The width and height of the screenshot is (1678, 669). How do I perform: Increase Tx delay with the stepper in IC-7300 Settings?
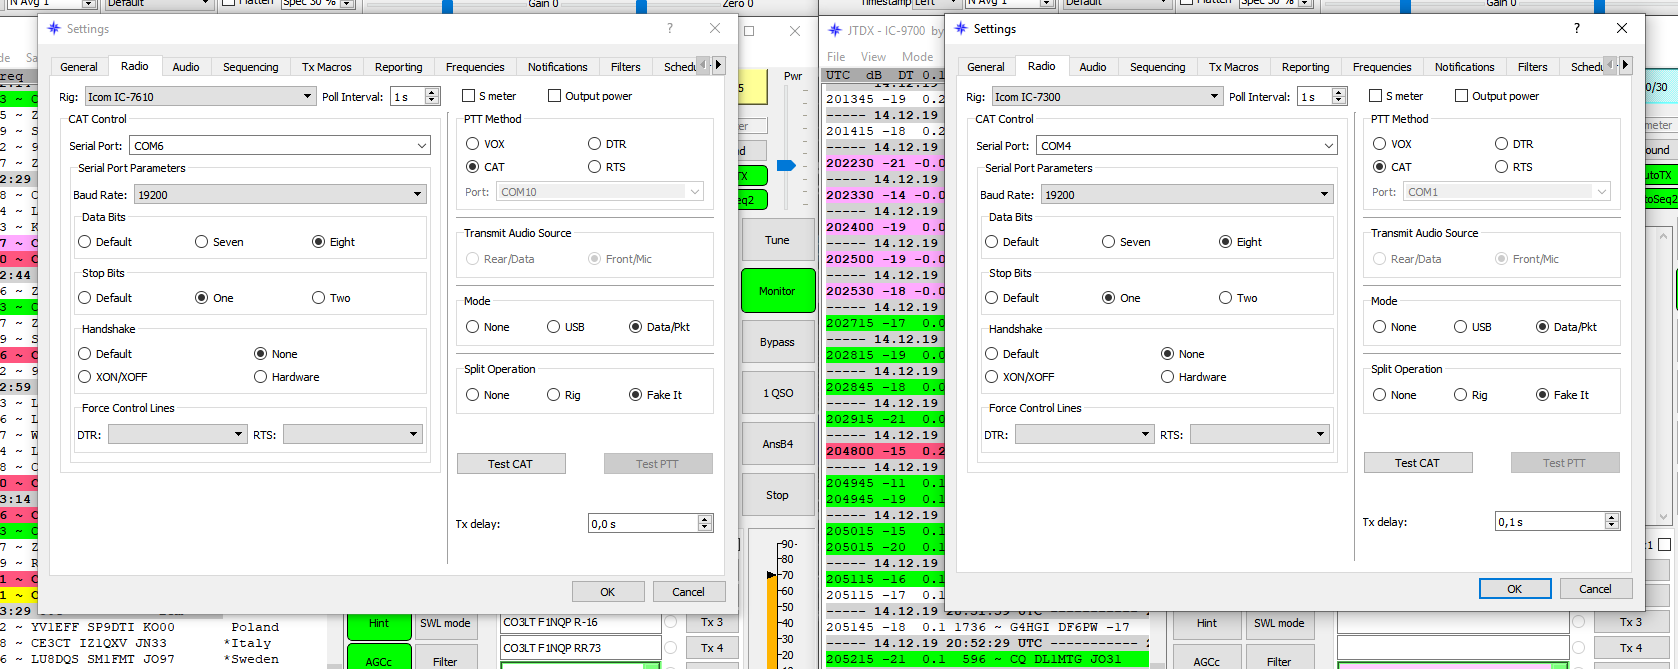pyautogui.click(x=1611, y=517)
